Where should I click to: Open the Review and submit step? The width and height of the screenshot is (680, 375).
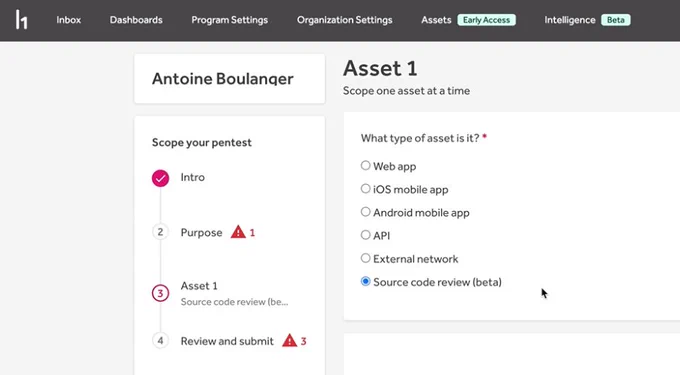[227, 341]
